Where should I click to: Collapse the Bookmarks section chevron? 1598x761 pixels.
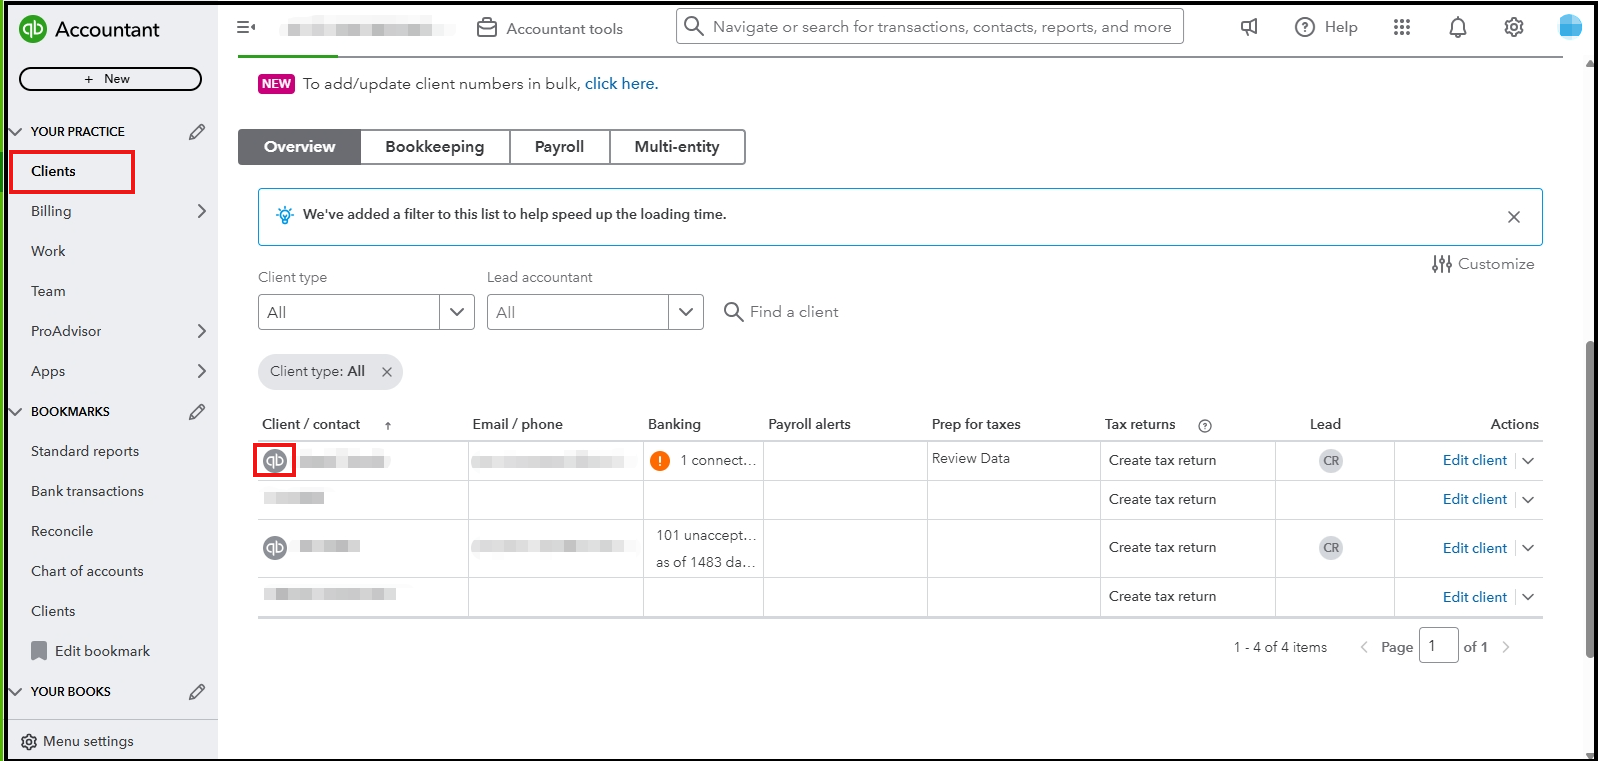pyautogui.click(x=15, y=412)
